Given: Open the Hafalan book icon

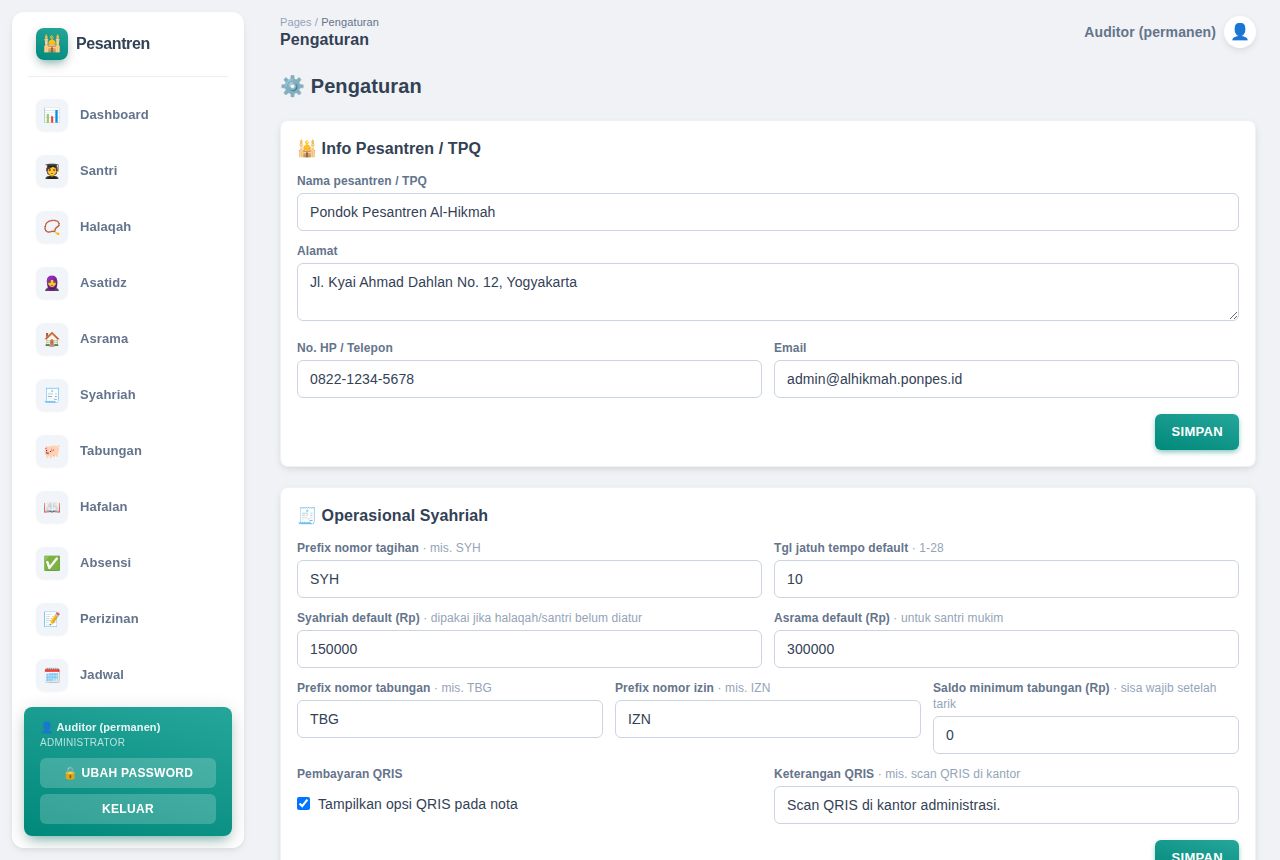Looking at the screenshot, I should (x=52, y=507).
